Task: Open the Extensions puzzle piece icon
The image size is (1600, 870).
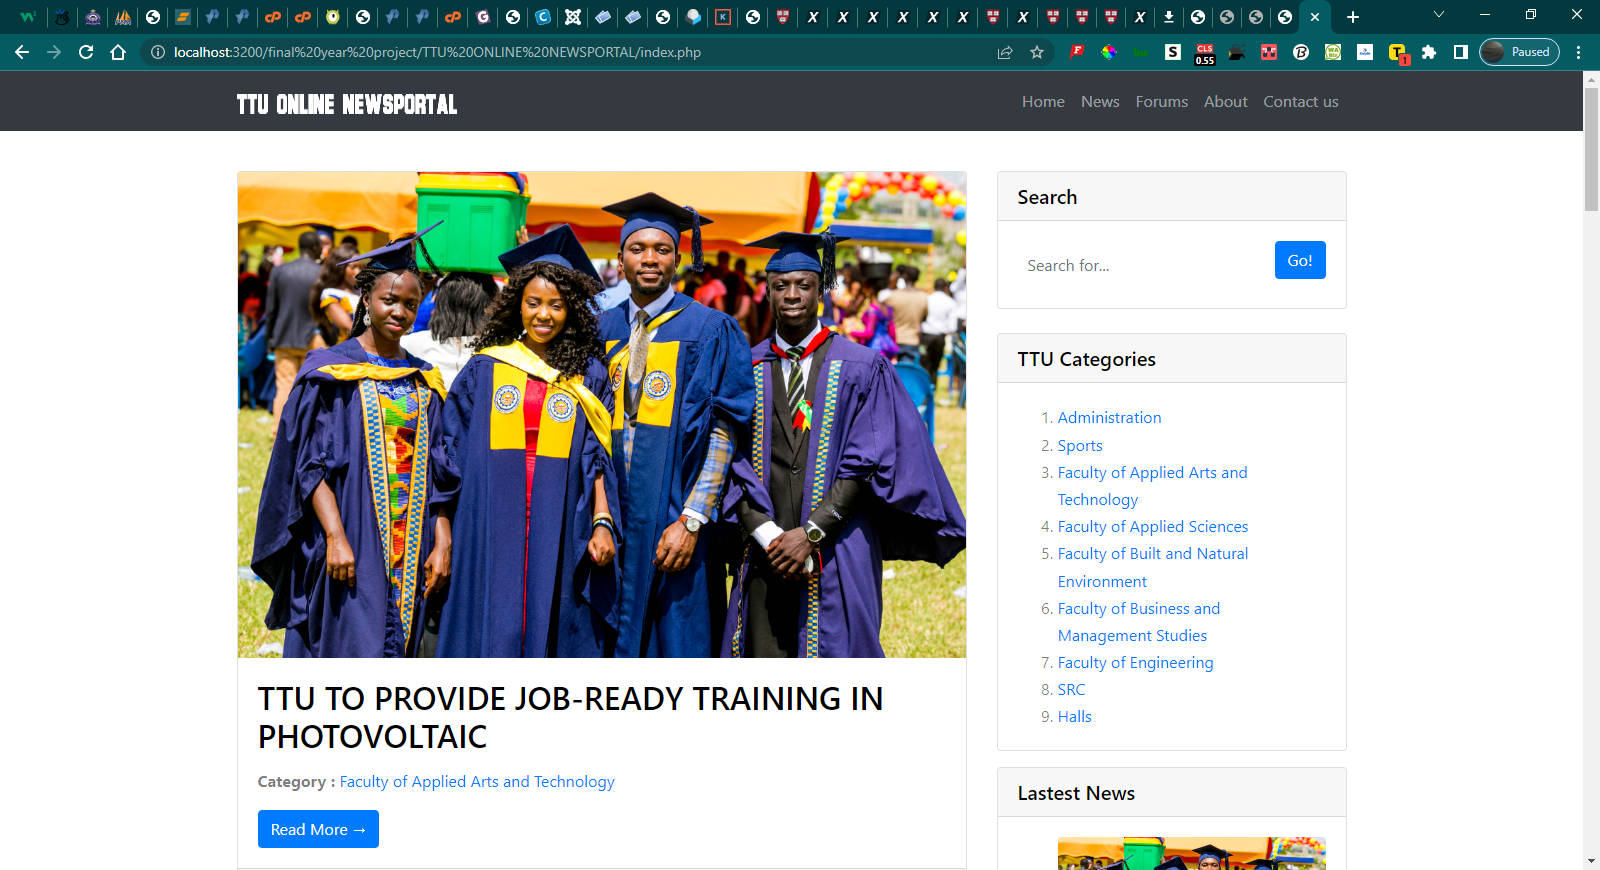Action: coord(1429,52)
